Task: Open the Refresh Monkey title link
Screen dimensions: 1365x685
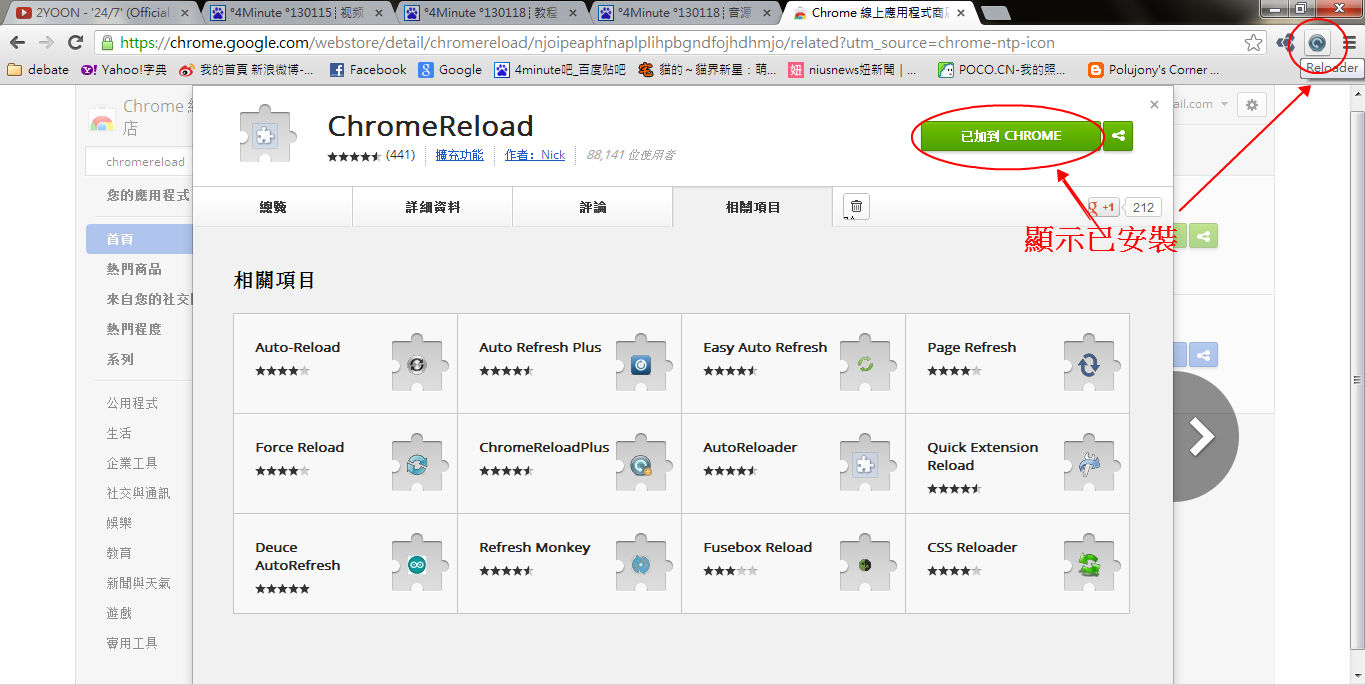Action: (534, 547)
